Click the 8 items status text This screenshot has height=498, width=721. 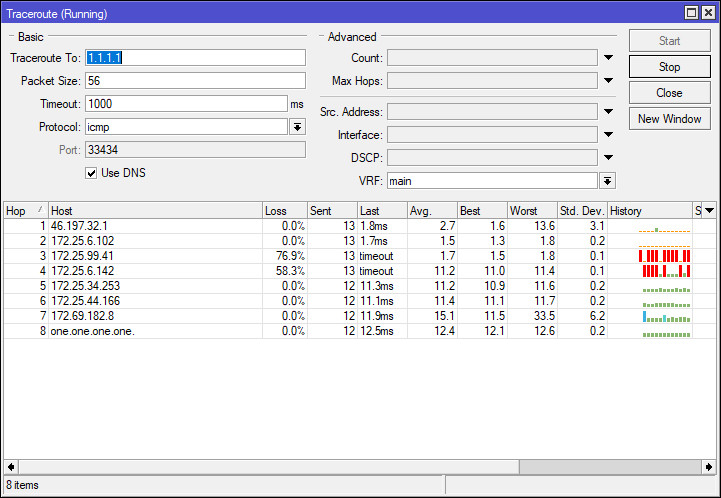pos(22,485)
